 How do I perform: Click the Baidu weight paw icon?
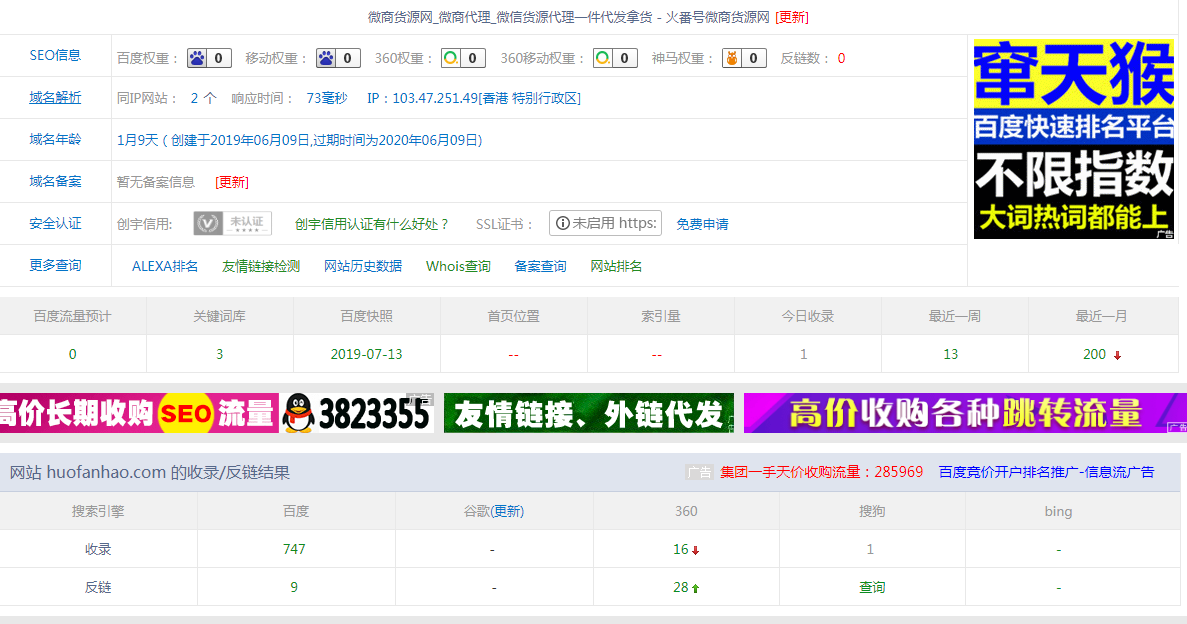click(198, 58)
